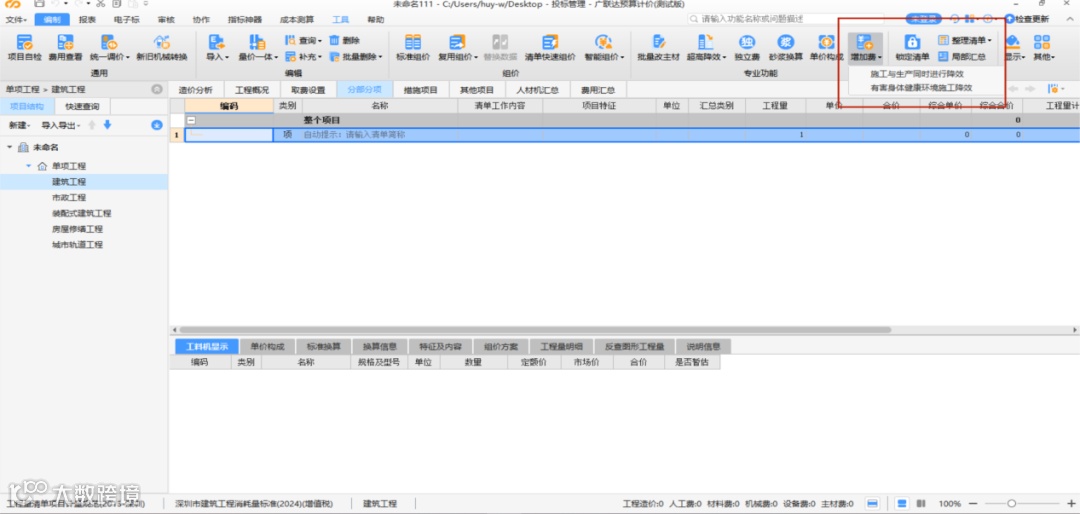The image size is (1080, 514).
Task: Click the 编码 cell of row 1
Action: 229,135
